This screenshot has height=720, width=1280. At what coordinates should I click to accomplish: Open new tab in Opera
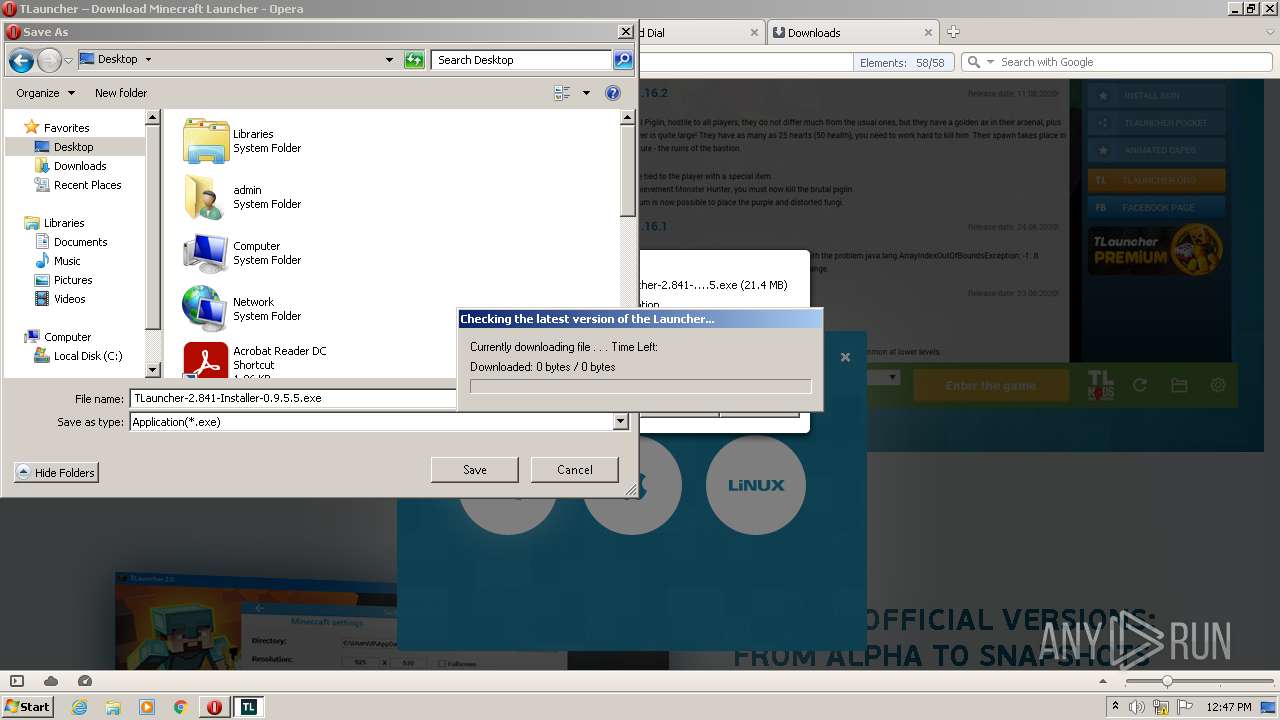953,32
